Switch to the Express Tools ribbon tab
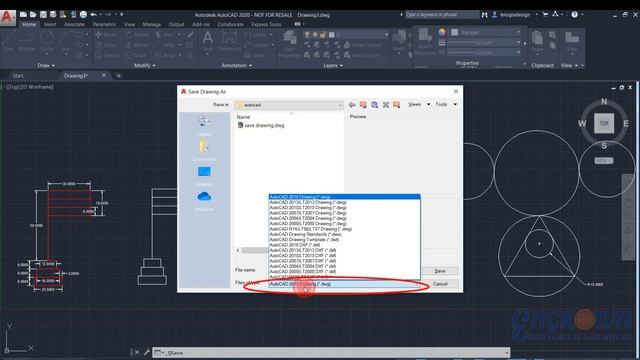The image size is (640, 360). coord(266,24)
